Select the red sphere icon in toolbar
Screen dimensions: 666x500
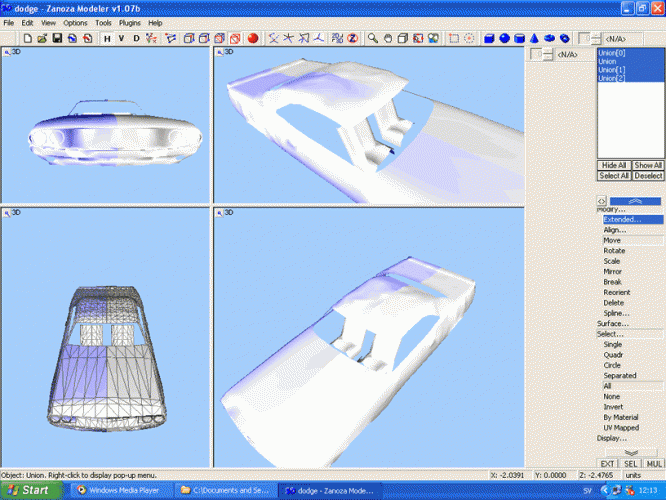[x=253, y=38]
